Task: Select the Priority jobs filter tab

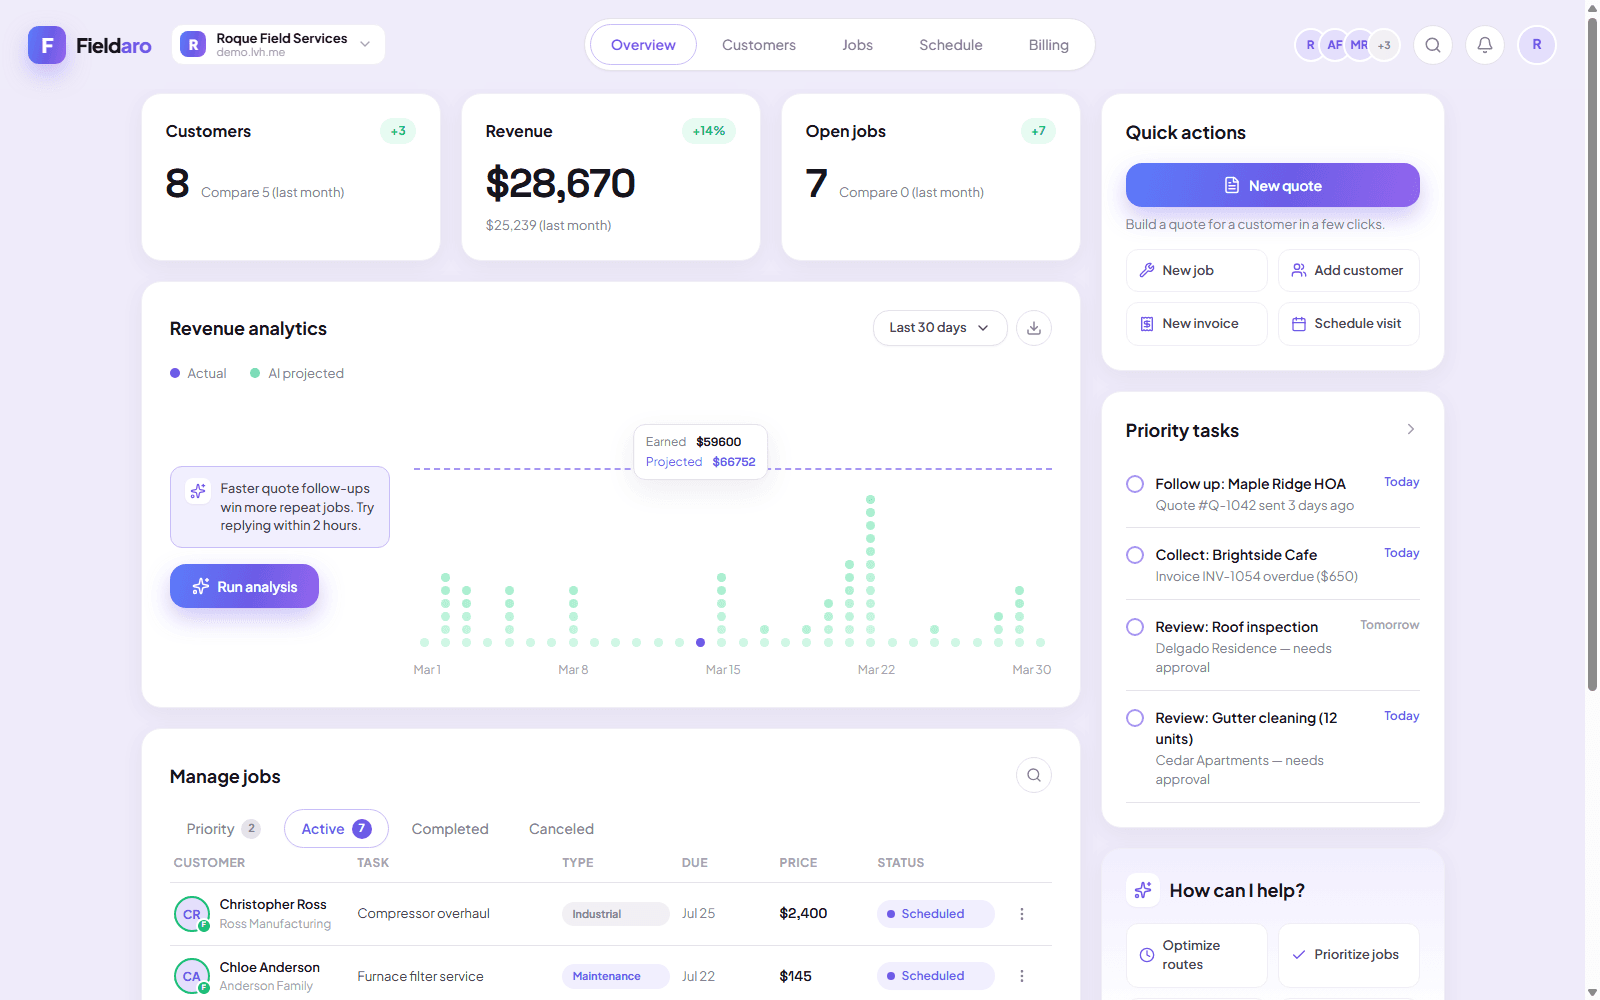Action: [223, 829]
